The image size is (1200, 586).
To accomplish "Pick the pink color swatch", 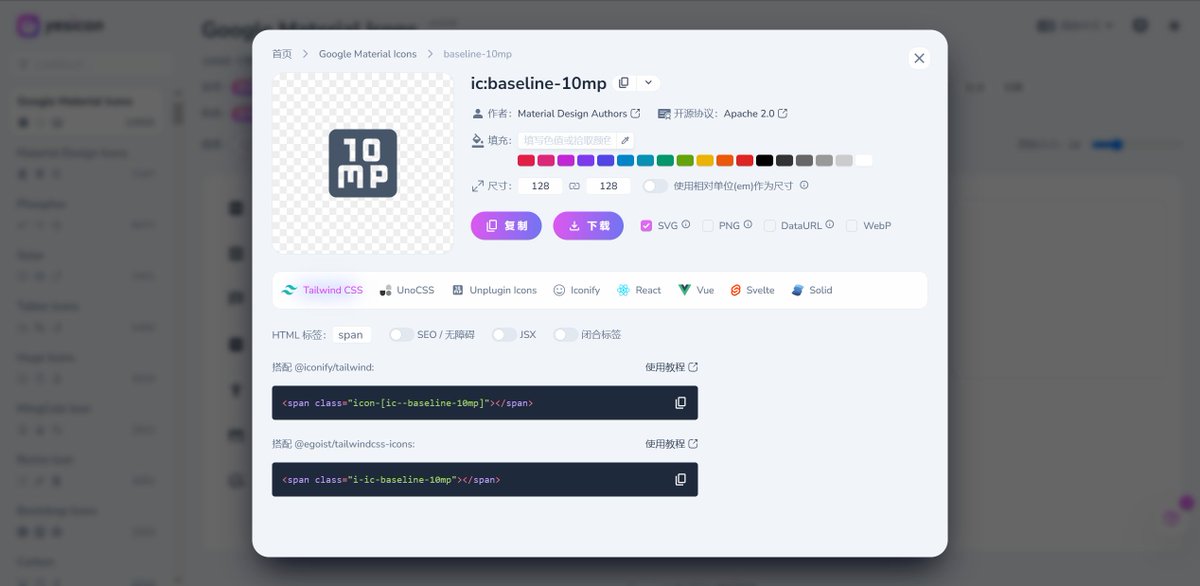I will tap(546, 161).
